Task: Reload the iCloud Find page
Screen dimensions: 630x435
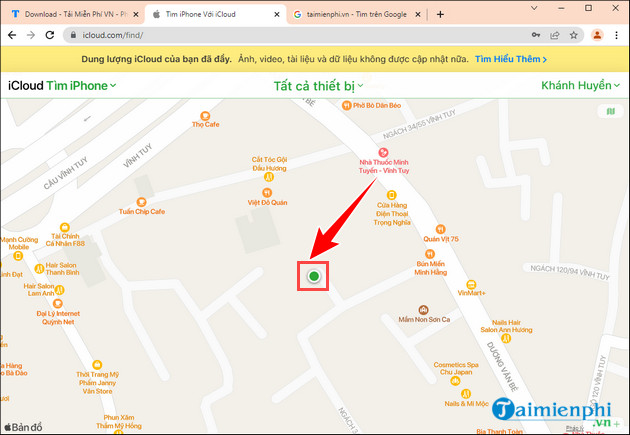Action: tap(50, 35)
